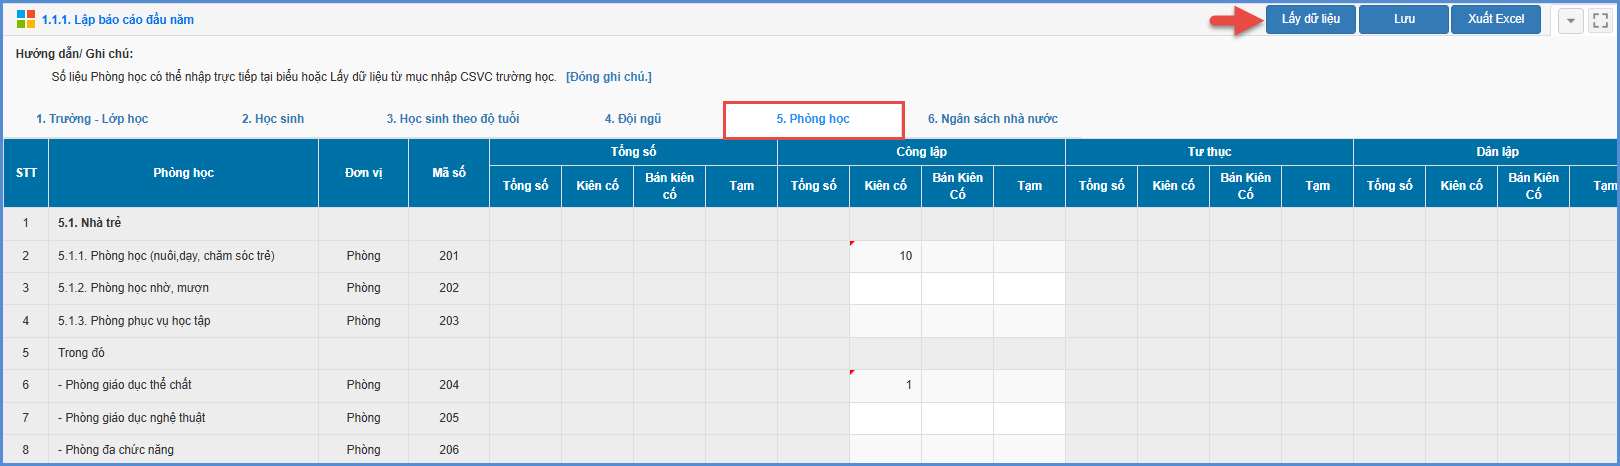
Task: Open tab 4. Đội ngũ
Action: [x=633, y=119]
